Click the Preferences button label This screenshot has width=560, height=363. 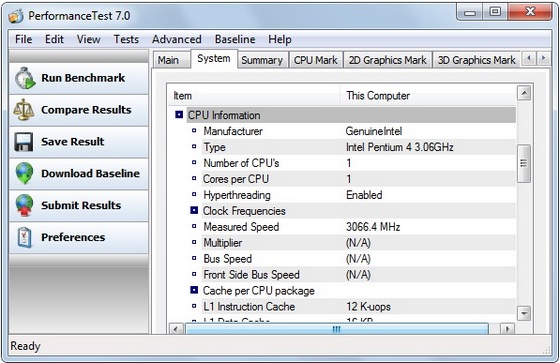pos(73,237)
